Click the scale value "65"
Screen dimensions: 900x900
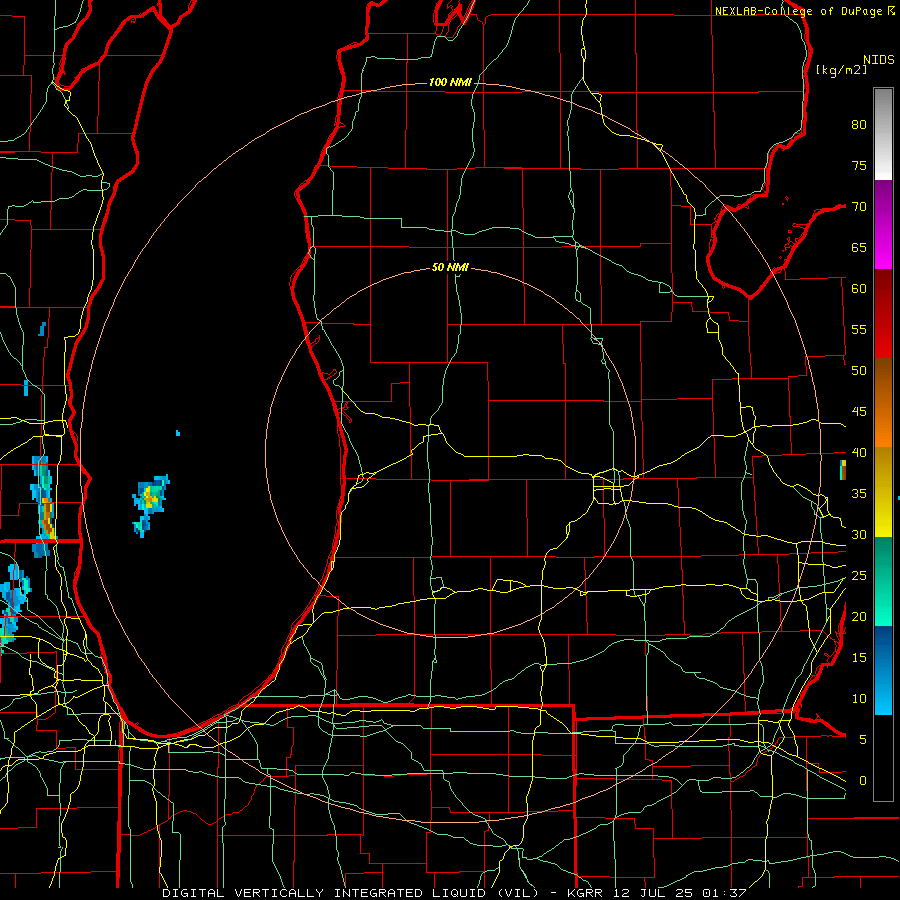pyautogui.click(x=859, y=248)
